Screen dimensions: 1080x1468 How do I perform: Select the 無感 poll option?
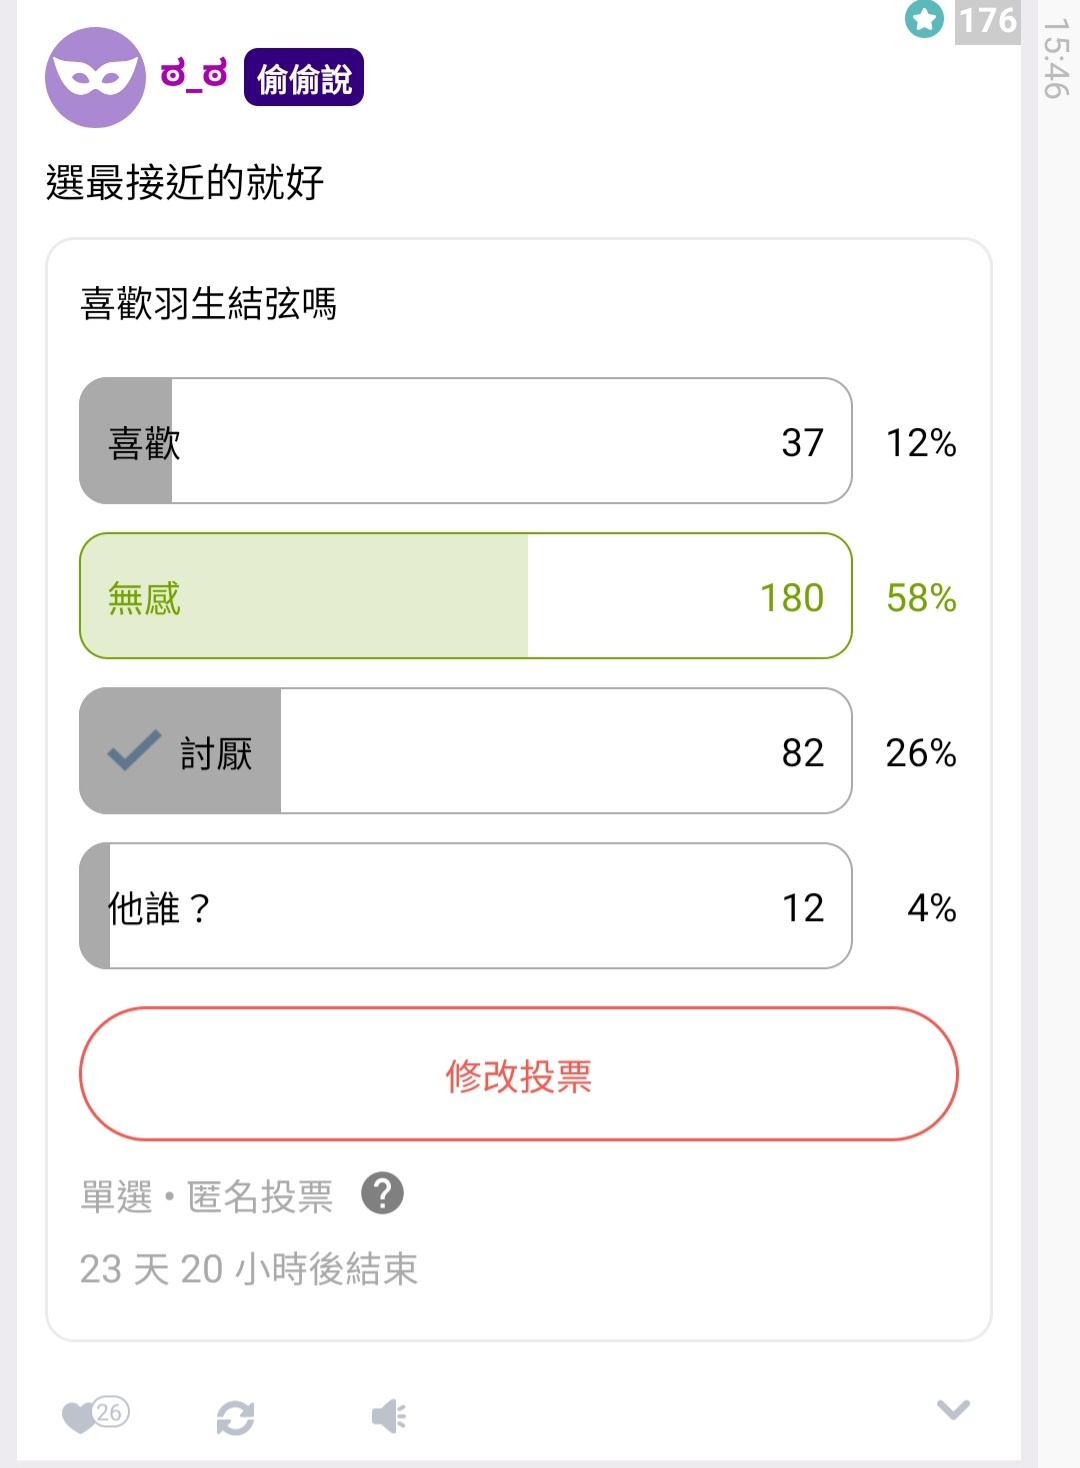pos(466,596)
